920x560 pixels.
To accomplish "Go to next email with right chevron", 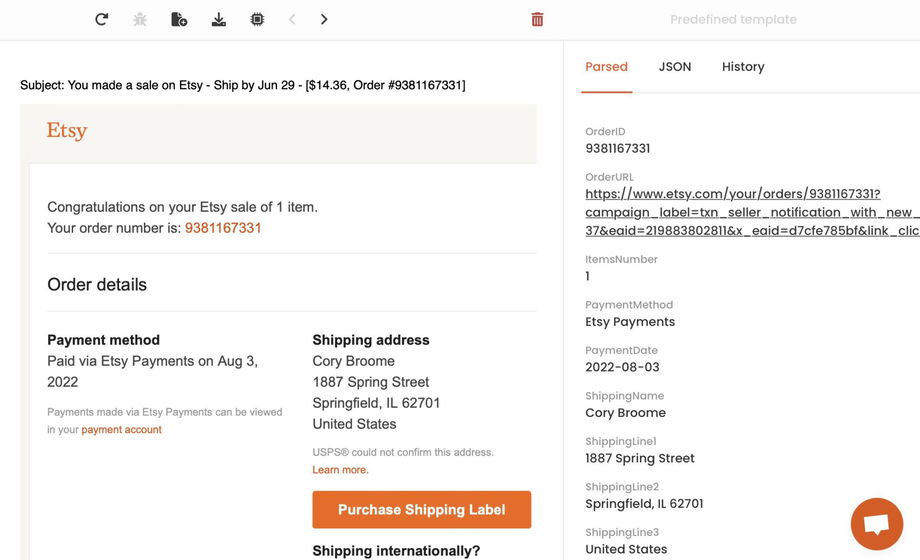I will click(324, 19).
